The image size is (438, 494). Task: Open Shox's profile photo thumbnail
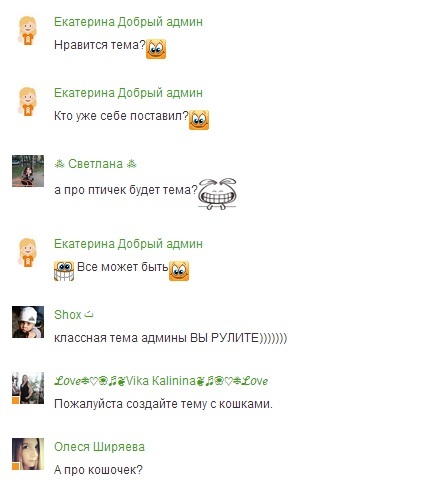pyautogui.click(x=28, y=322)
